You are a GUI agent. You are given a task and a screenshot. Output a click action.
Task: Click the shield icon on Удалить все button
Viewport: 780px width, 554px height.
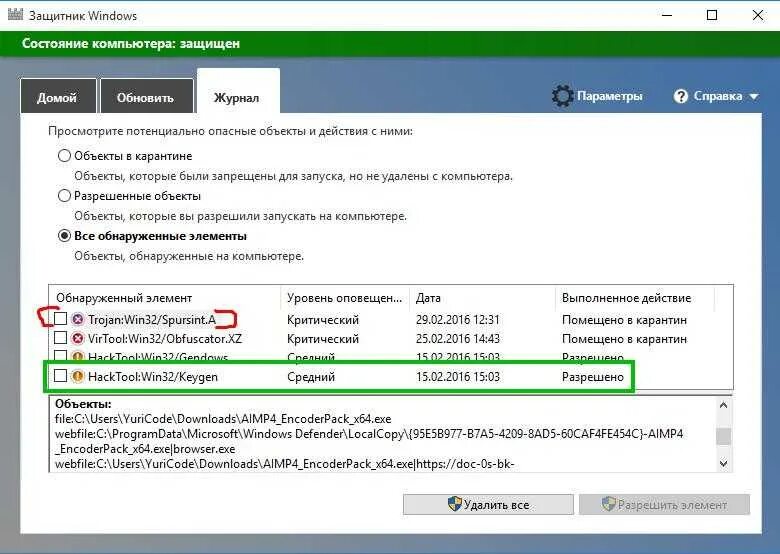(455, 504)
